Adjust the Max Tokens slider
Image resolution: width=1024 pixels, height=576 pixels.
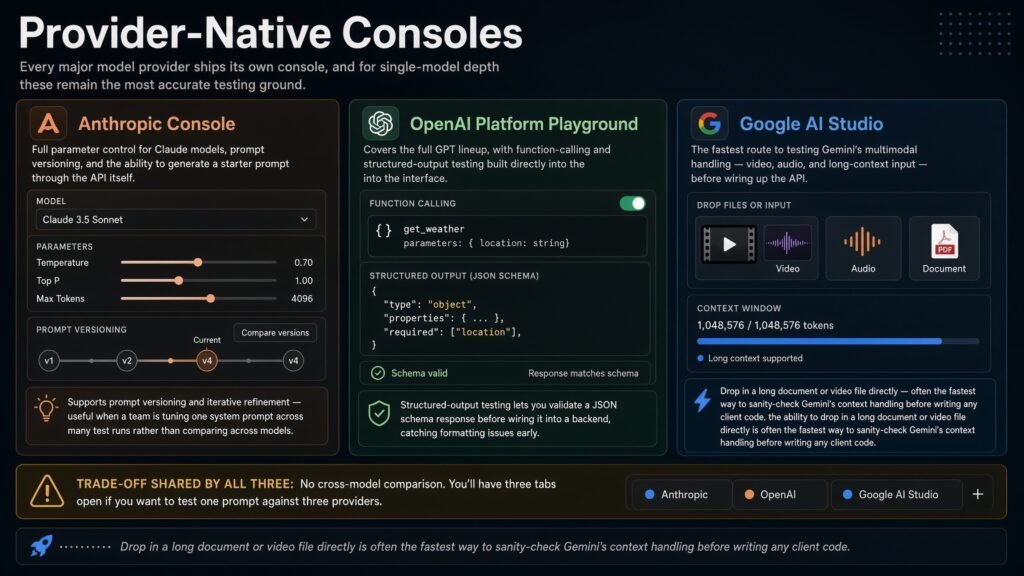(198, 298)
